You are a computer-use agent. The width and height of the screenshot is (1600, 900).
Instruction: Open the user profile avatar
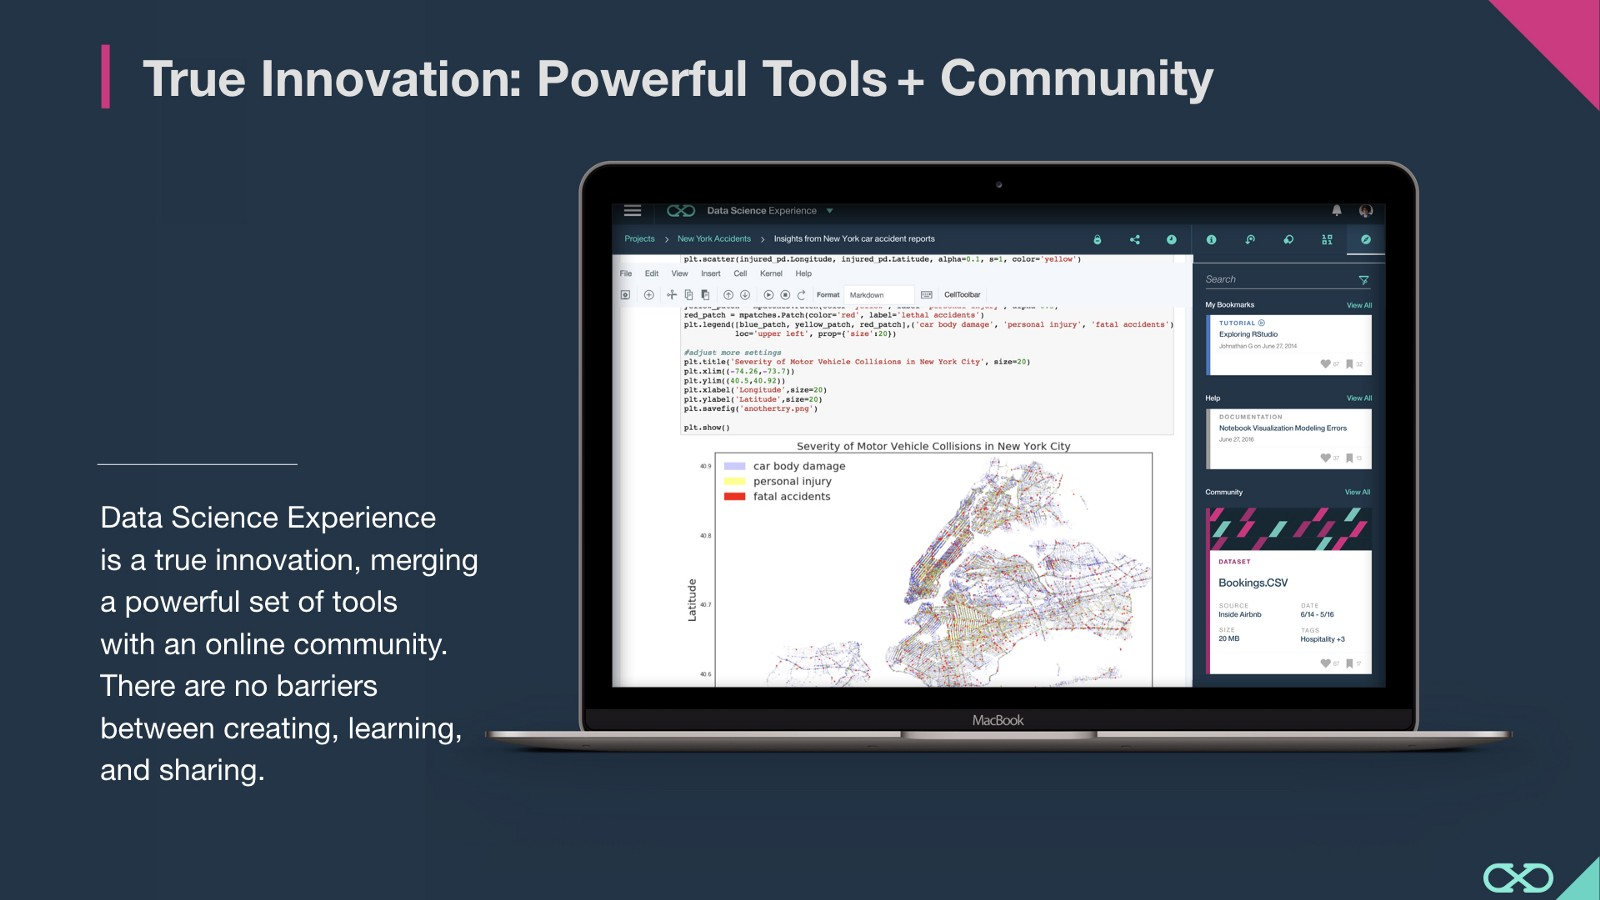(x=1366, y=211)
